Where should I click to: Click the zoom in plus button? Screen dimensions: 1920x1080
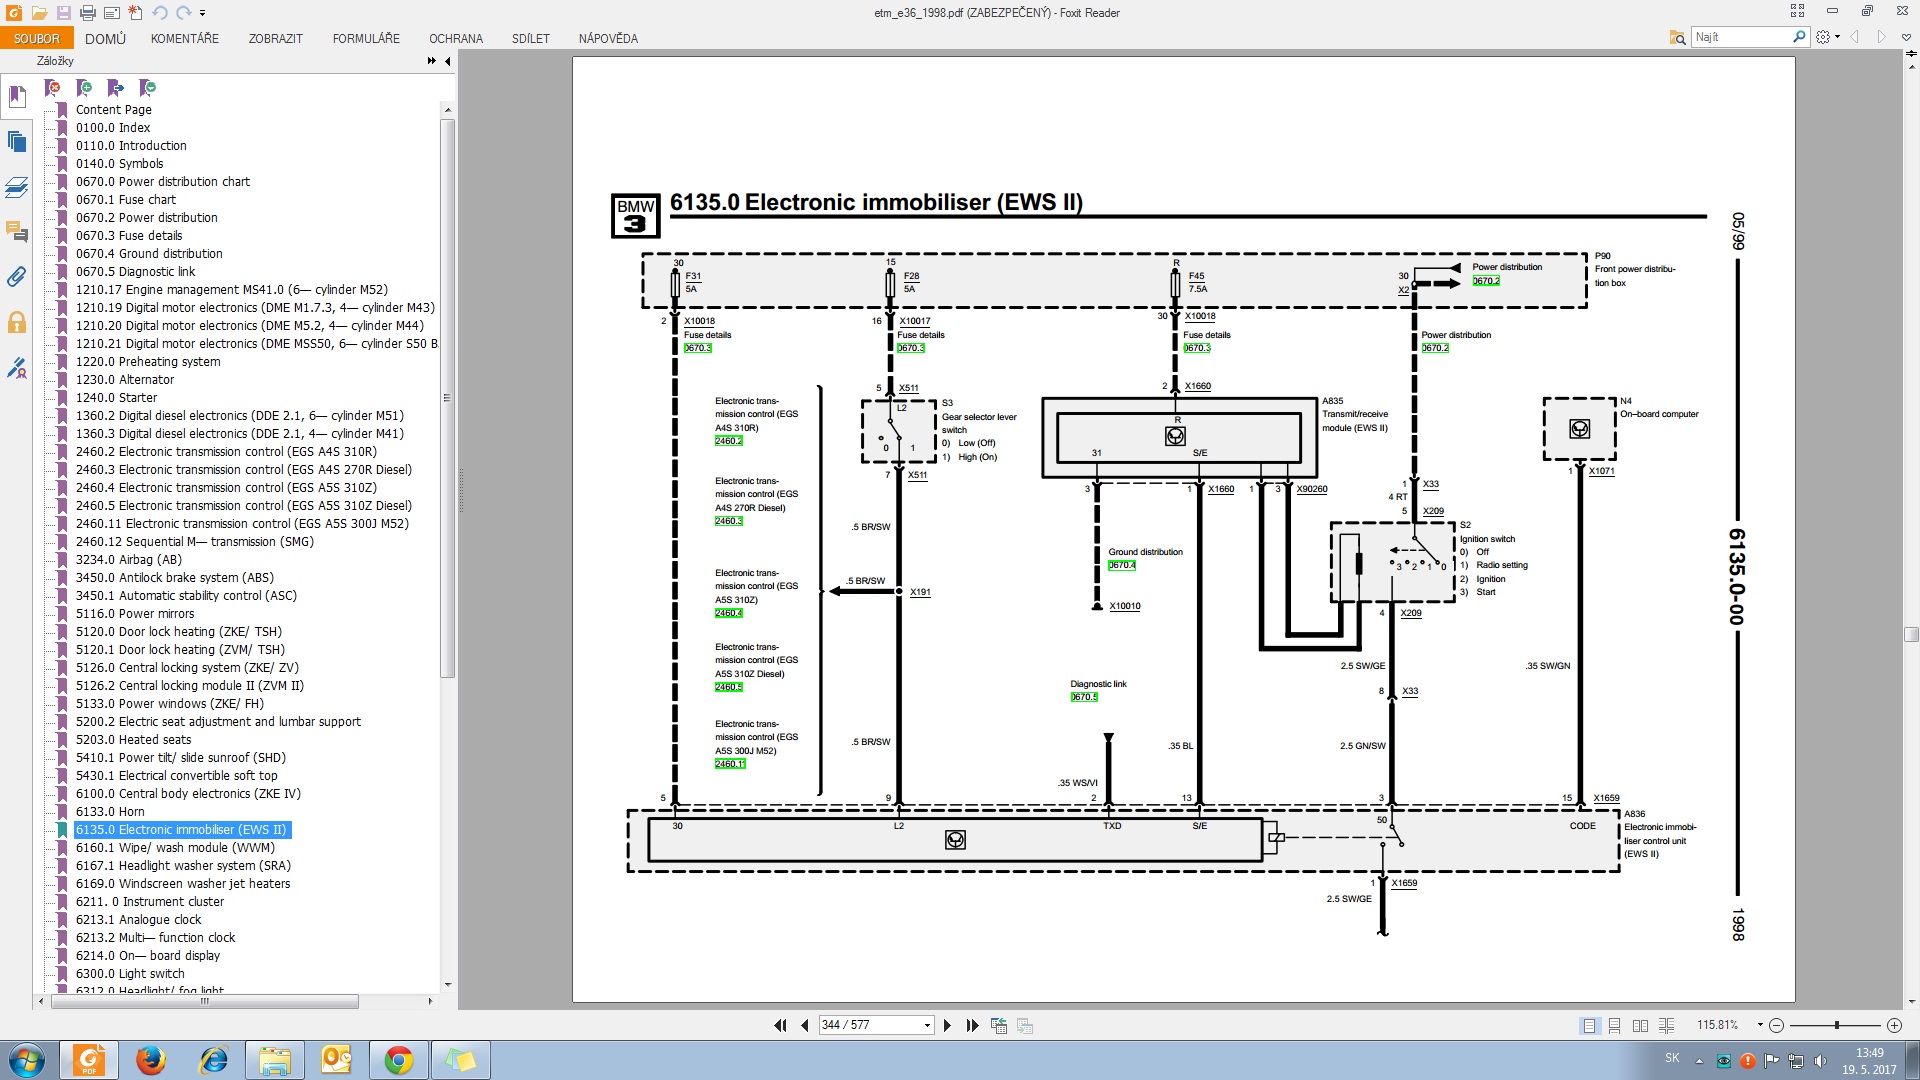point(1894,1025)
